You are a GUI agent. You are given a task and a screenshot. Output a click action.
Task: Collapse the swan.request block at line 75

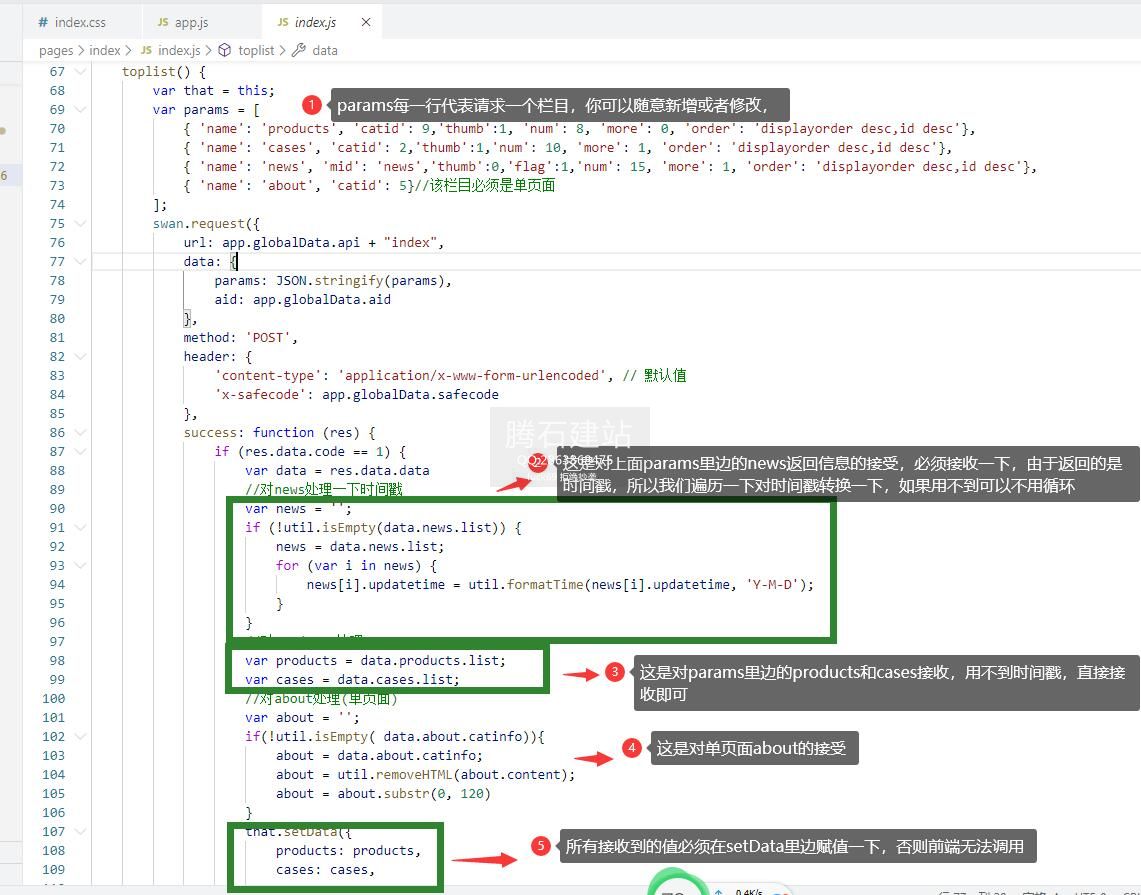point(80,223)
